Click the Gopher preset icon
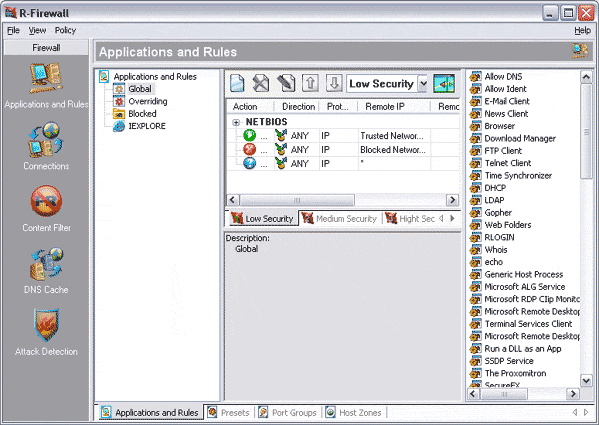The width and height of the screenshot is (599, 425). (x=475, y=212)
